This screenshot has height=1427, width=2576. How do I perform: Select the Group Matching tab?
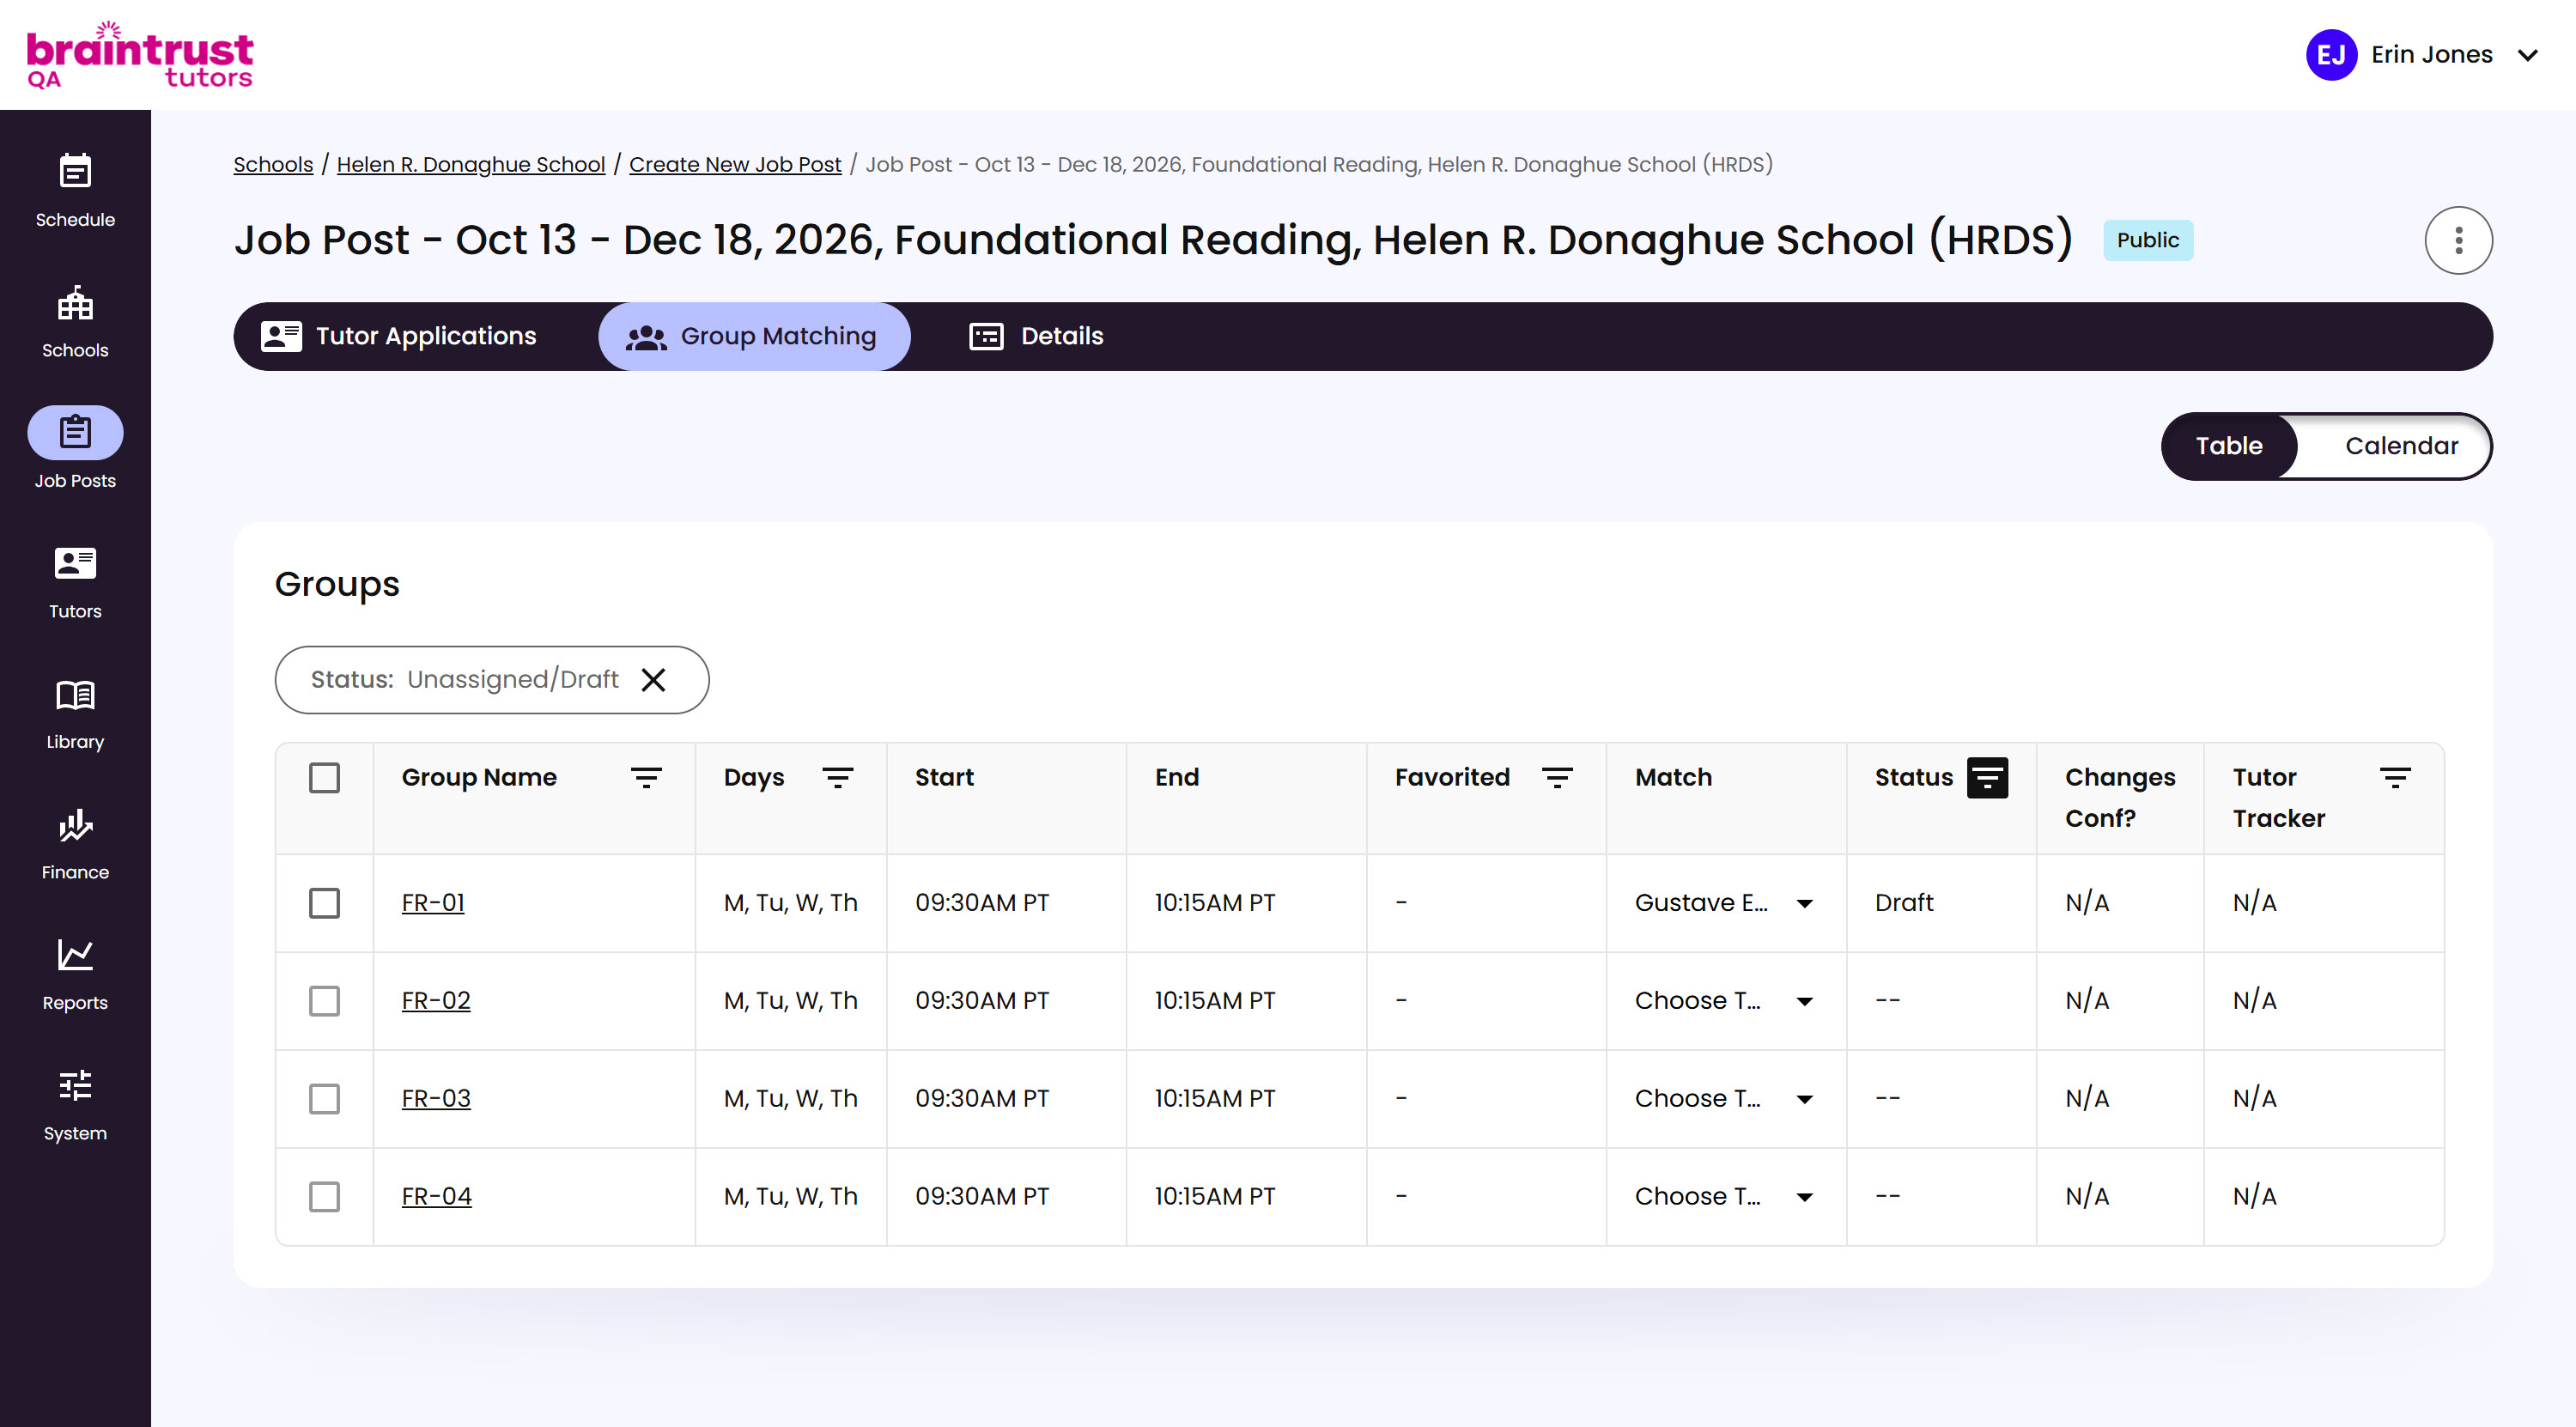click(753, 336)
